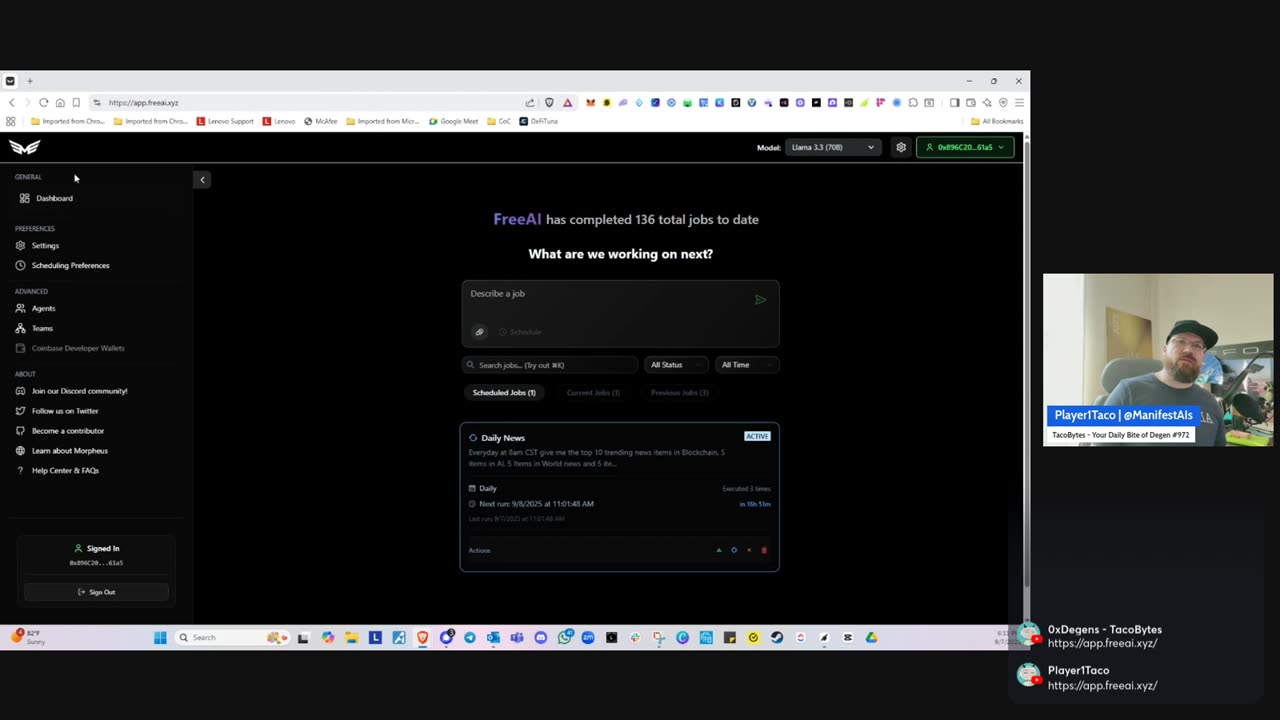Open the DeFiTuna bookmark
Viewport: 1280px width, 720px height.
[538, 121]
